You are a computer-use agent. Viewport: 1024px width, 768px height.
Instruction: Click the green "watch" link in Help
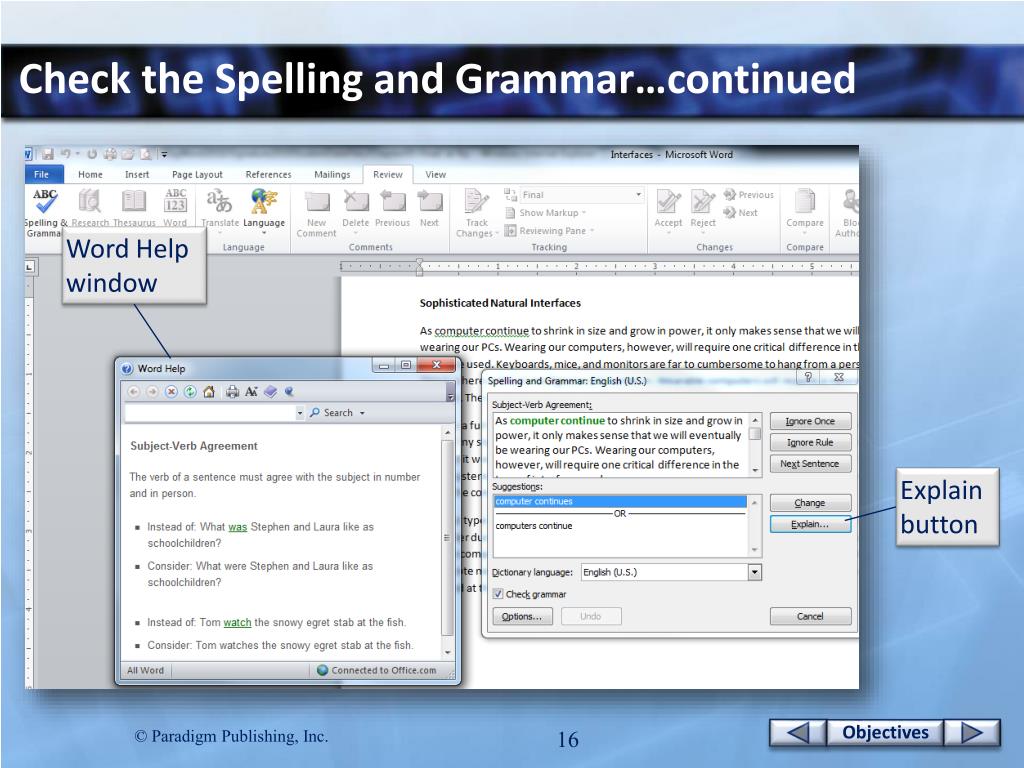pyautogui.click(x=237, y=623)
